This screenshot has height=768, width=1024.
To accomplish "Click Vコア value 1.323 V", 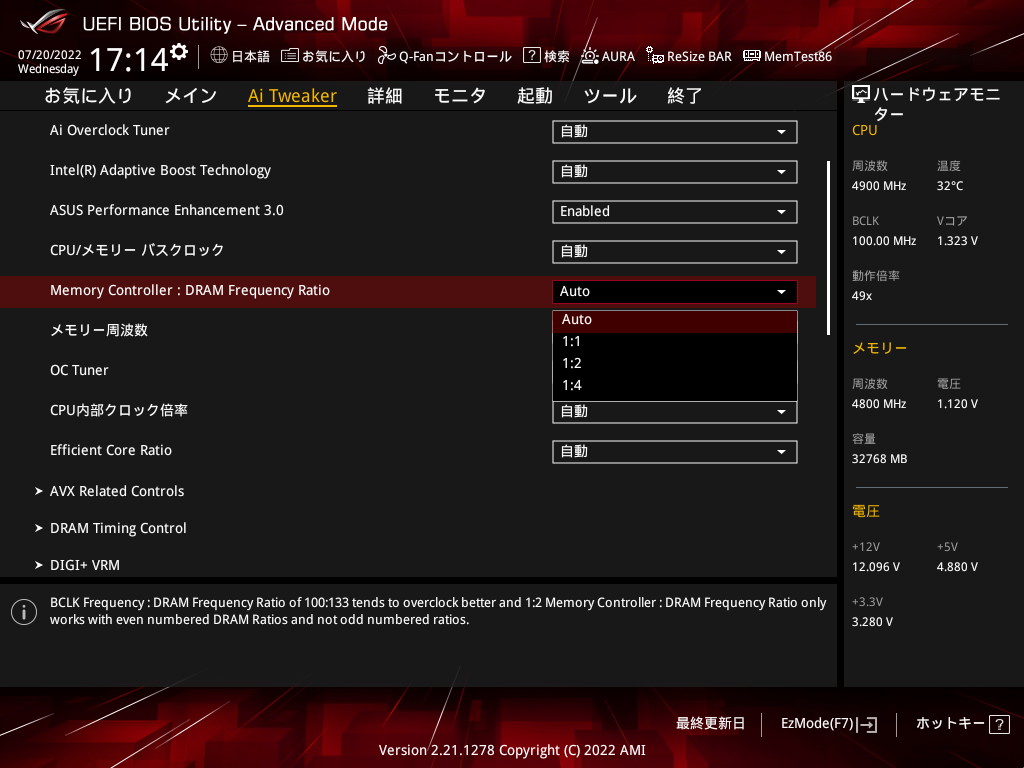I will coord(957,241).
